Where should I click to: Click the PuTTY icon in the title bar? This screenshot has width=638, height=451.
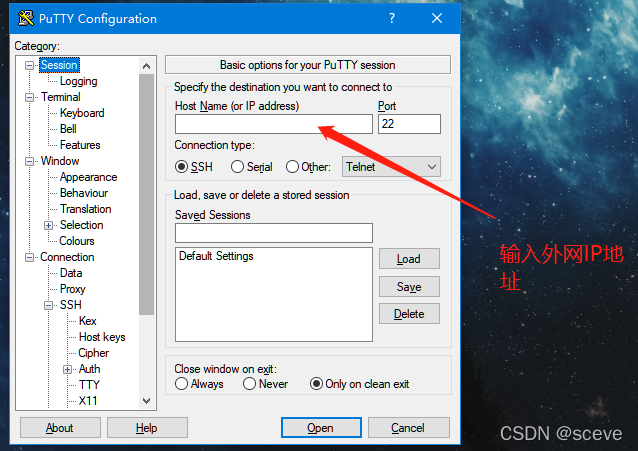(26, 18)
